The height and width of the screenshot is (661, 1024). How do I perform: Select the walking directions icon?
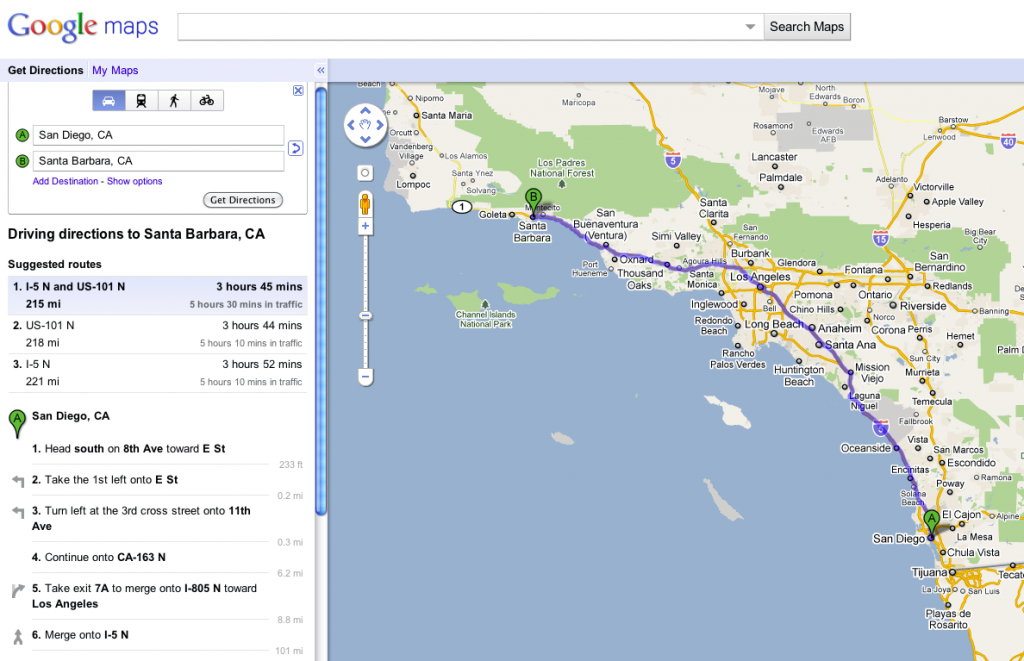[x=175, y=100]
